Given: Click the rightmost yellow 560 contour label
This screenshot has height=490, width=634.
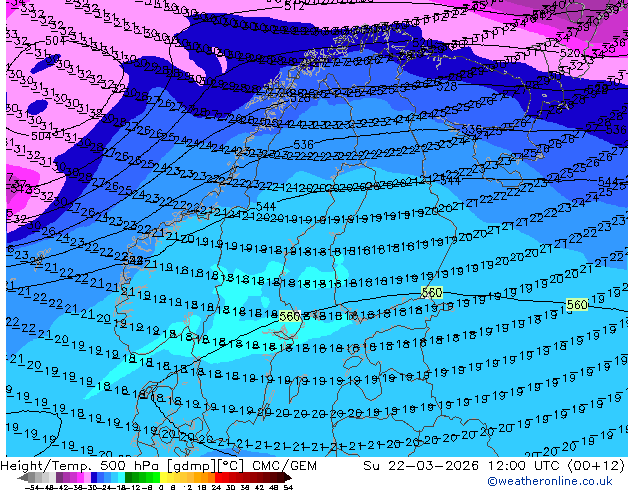Looking at the screenshot, I should (x=577, y=304).
